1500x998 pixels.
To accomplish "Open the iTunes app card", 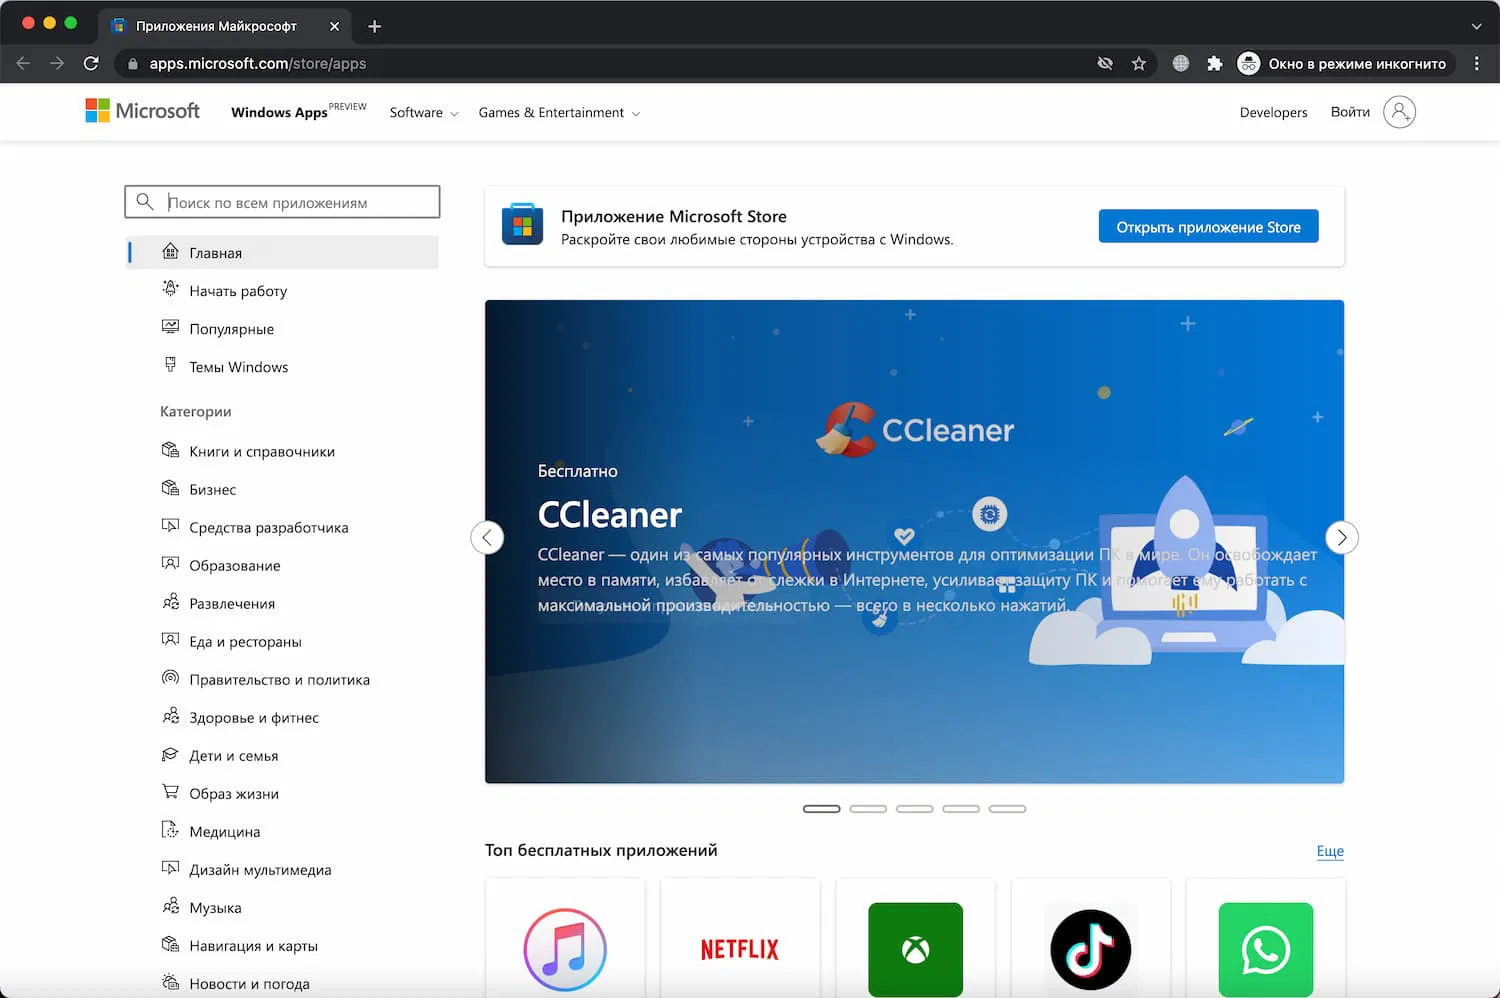I will pyautogui.click(x=565, y=938).
